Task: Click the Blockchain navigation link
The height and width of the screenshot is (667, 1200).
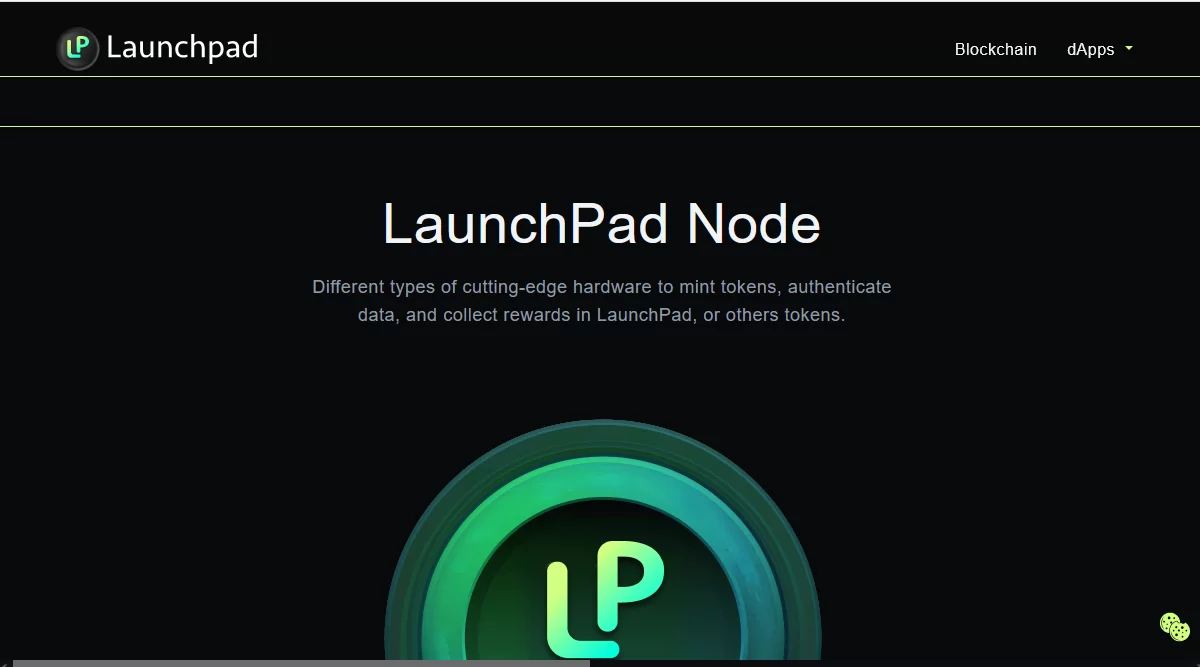Action: (995, 48)
